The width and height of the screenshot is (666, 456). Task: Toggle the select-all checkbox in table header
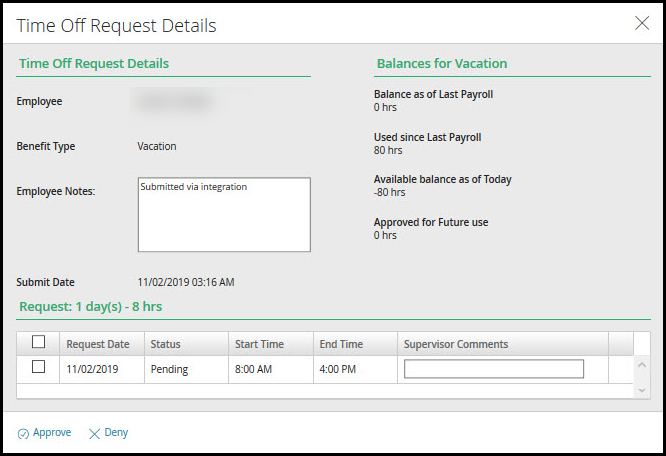(x=39, y=343)
